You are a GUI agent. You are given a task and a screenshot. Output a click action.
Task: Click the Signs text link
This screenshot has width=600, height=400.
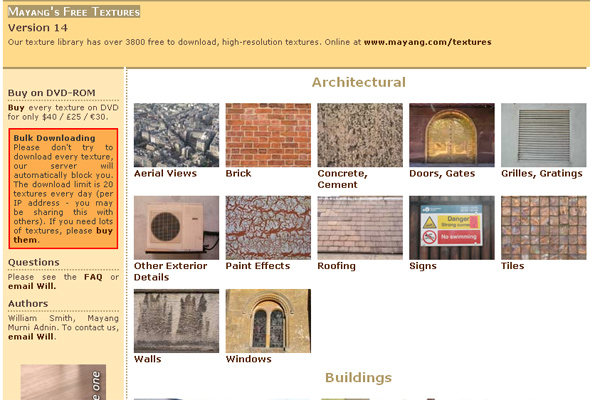(x=423, y=266)
